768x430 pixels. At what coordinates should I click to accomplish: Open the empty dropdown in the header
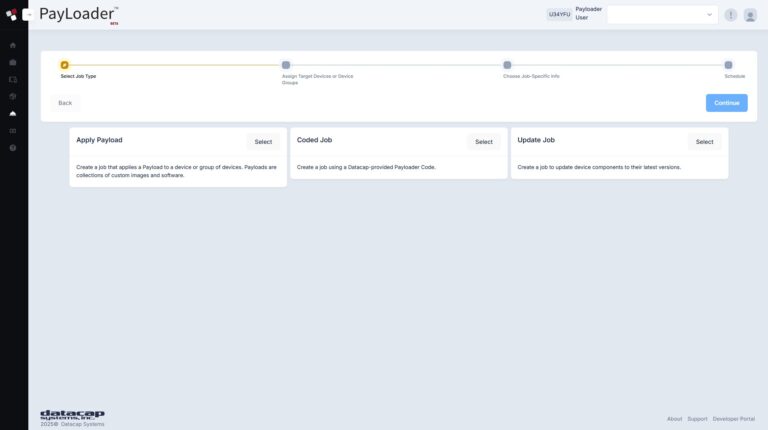662,15
